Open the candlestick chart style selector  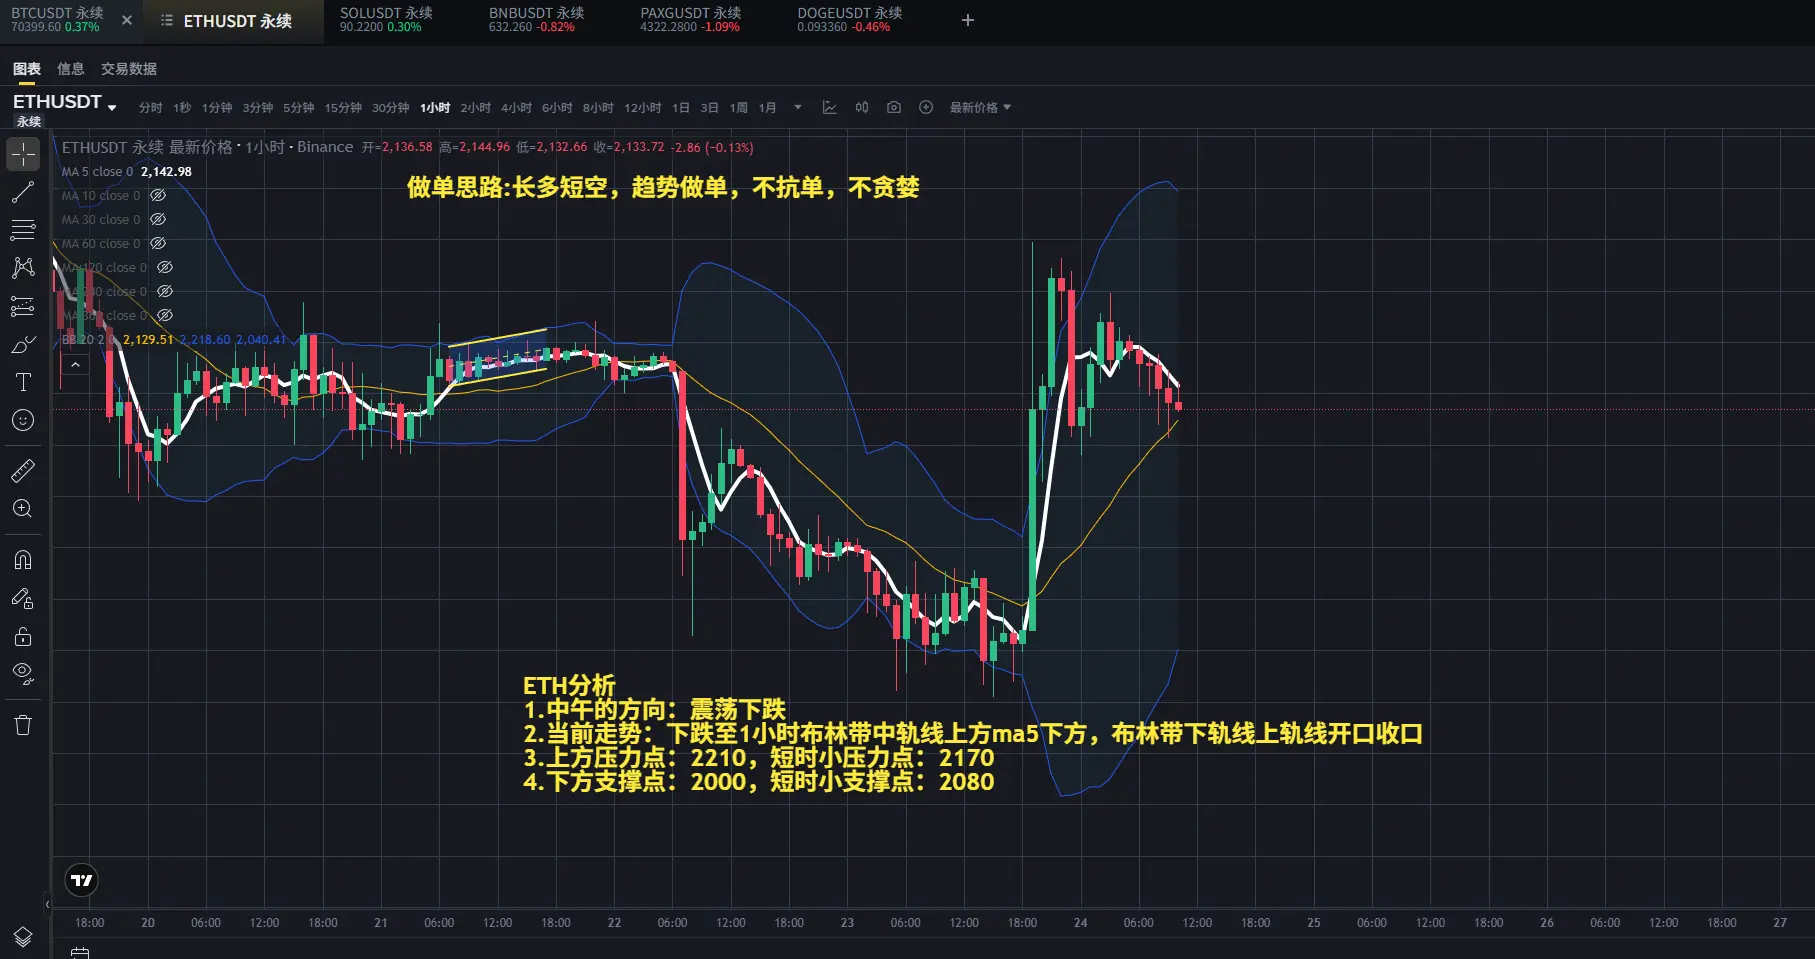(x=861, y=107)
